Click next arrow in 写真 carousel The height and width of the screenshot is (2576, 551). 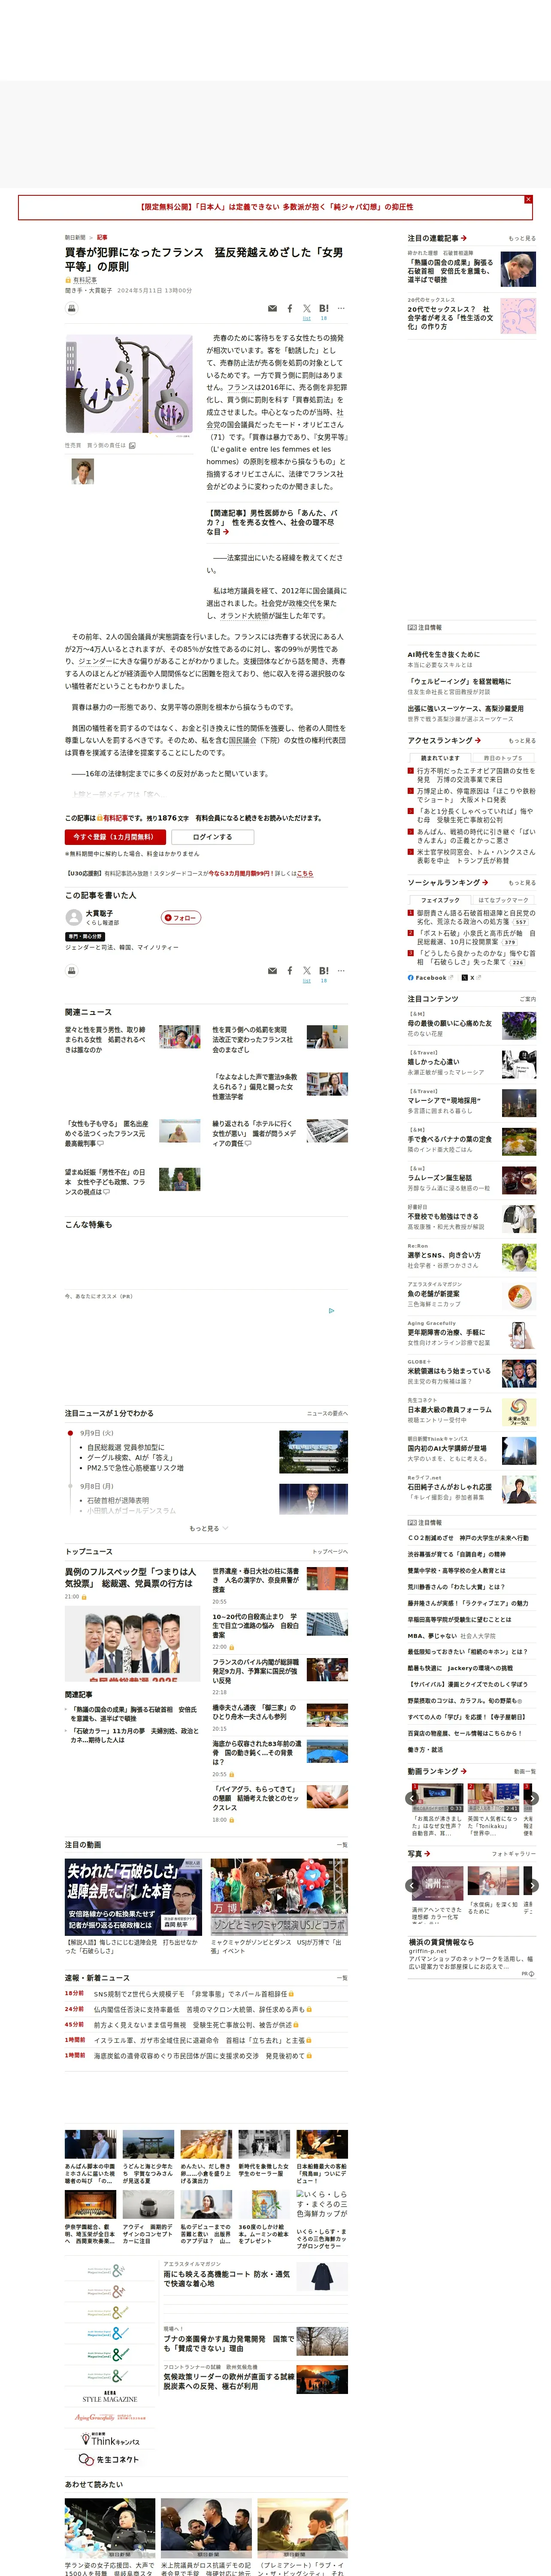click(532, 1885)
